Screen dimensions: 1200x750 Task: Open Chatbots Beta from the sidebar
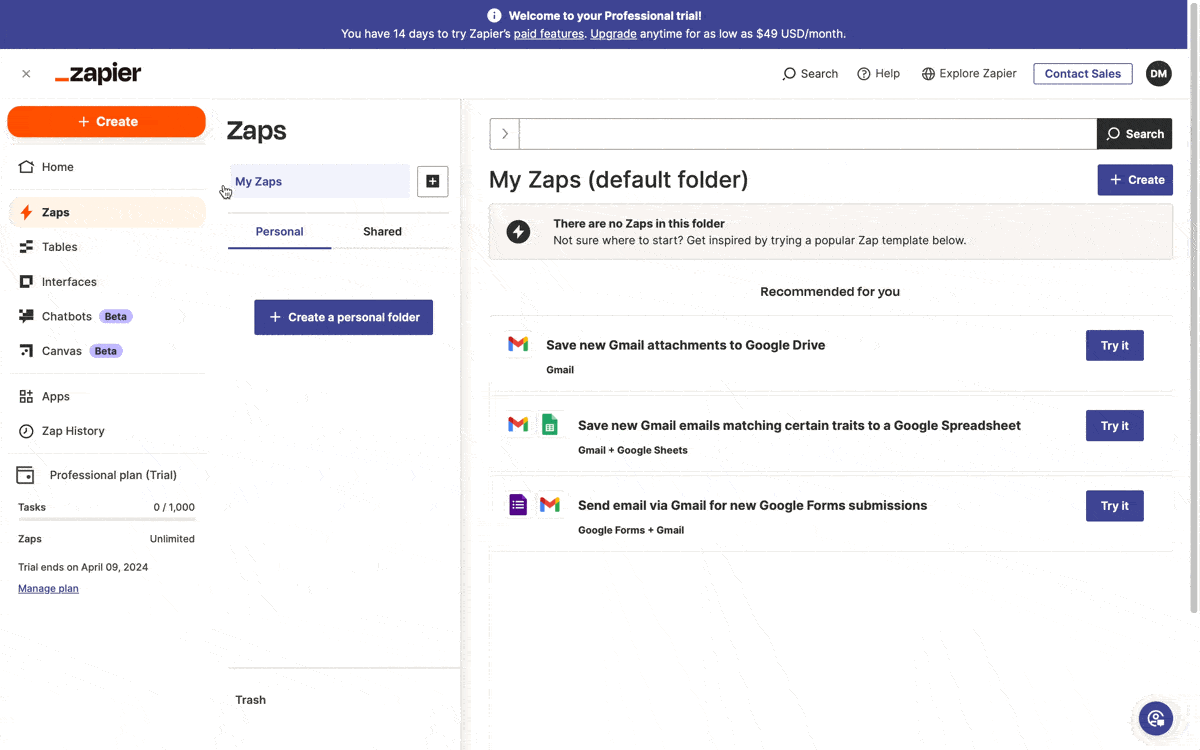[x=67, y=316]
